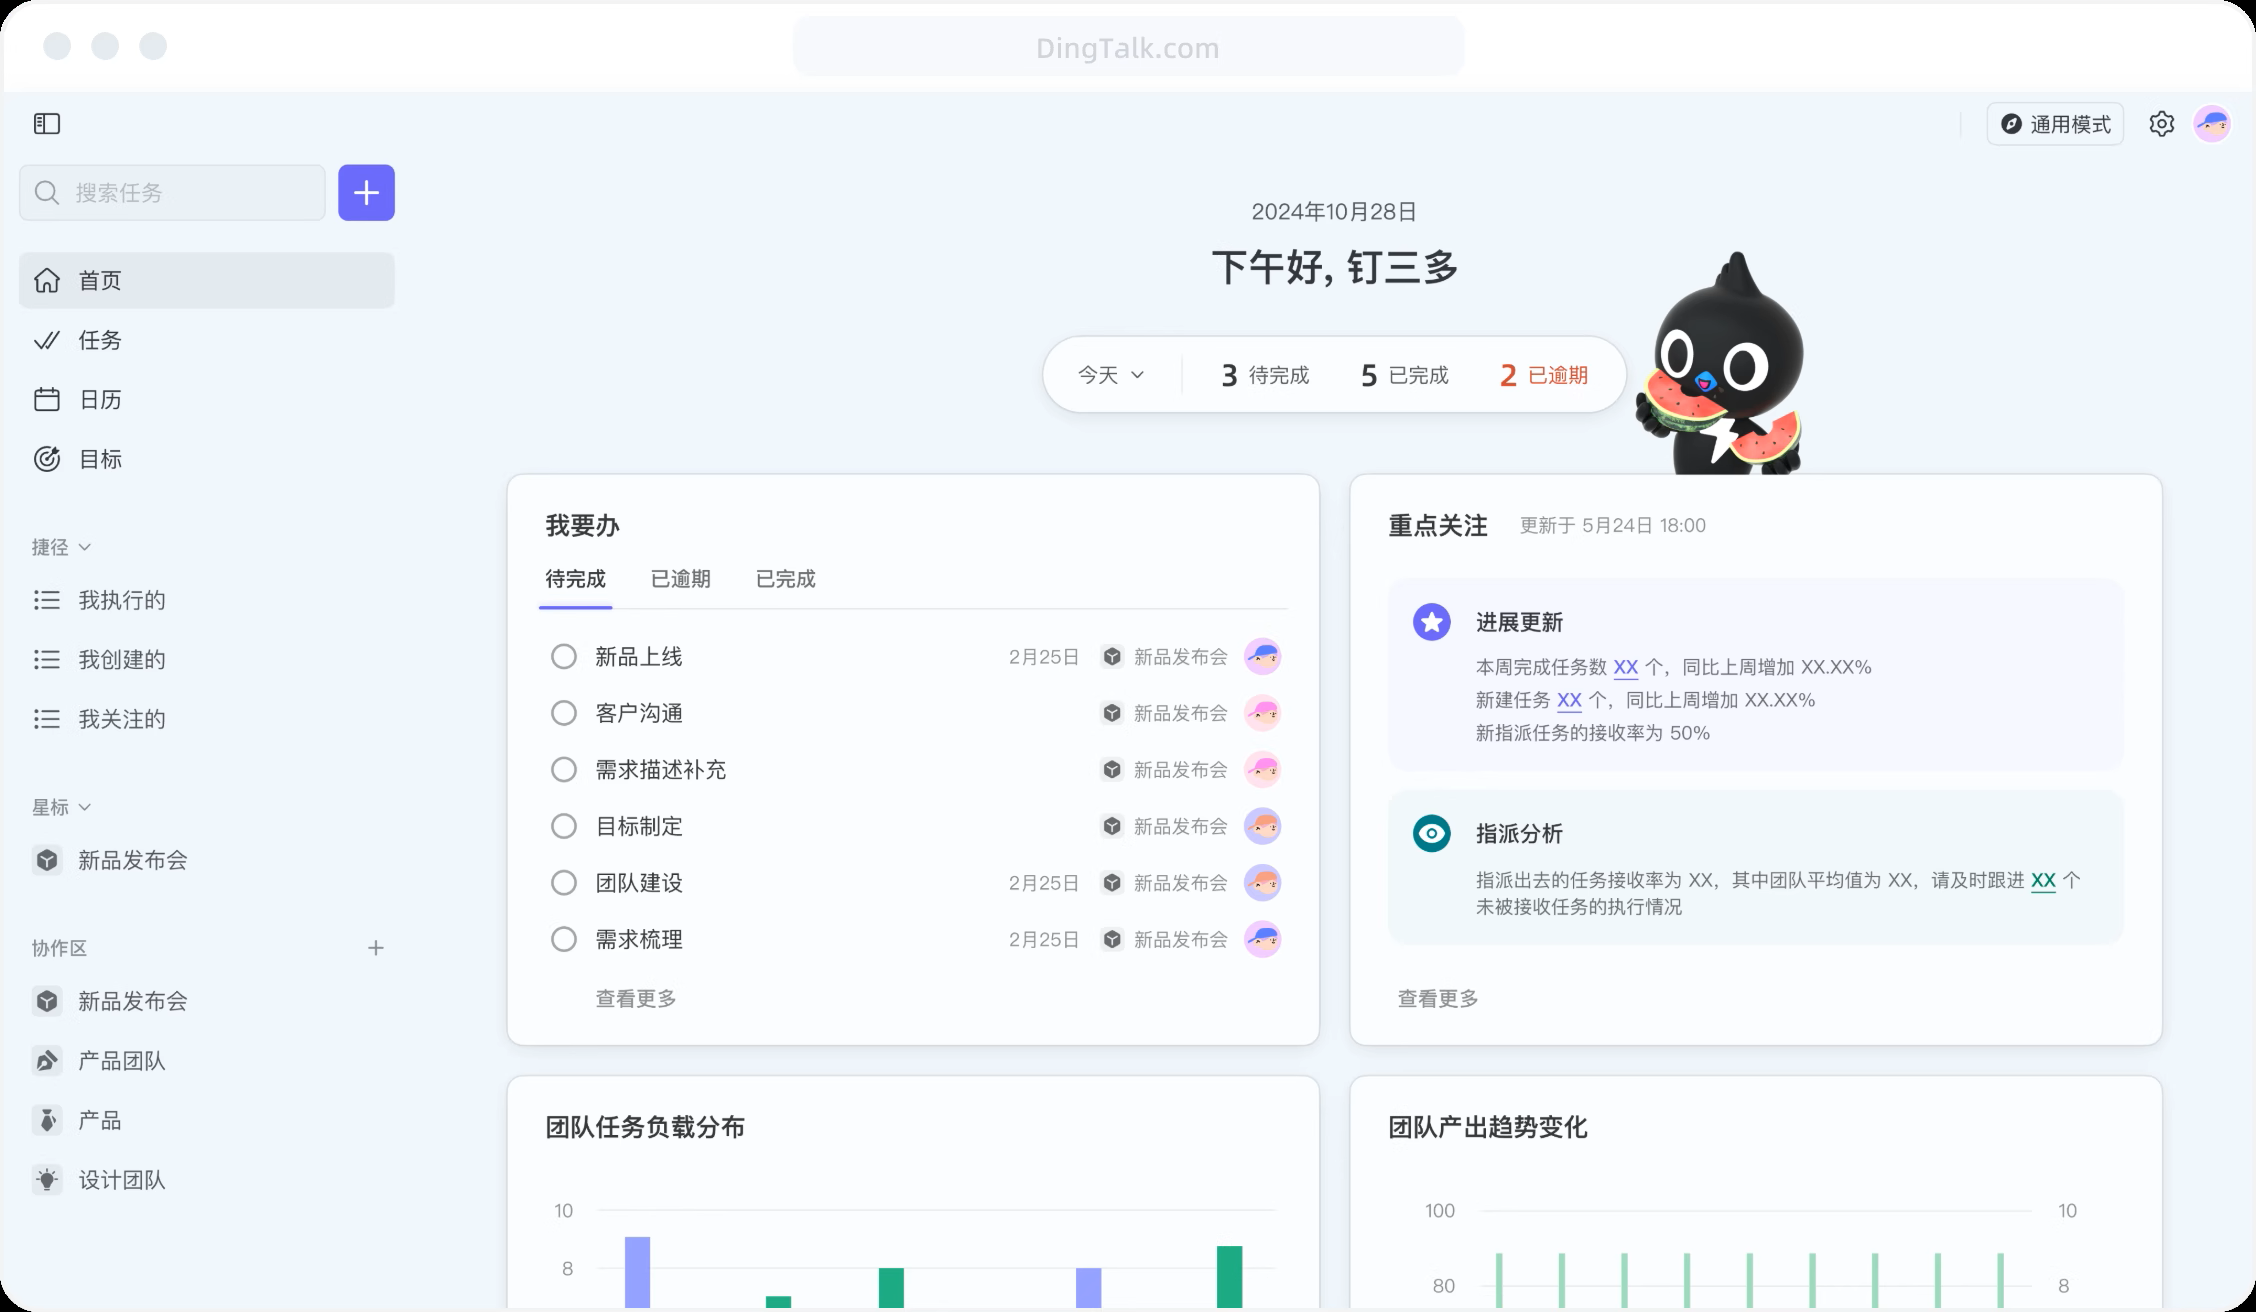Screen dimensions: 2256x1312
Task: Open 产品团队 workspace
Action: pos(207,1060)
